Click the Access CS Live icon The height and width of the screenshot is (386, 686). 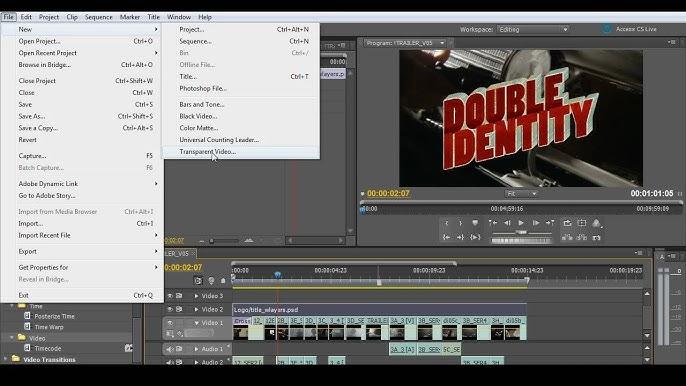pos(607,29)
